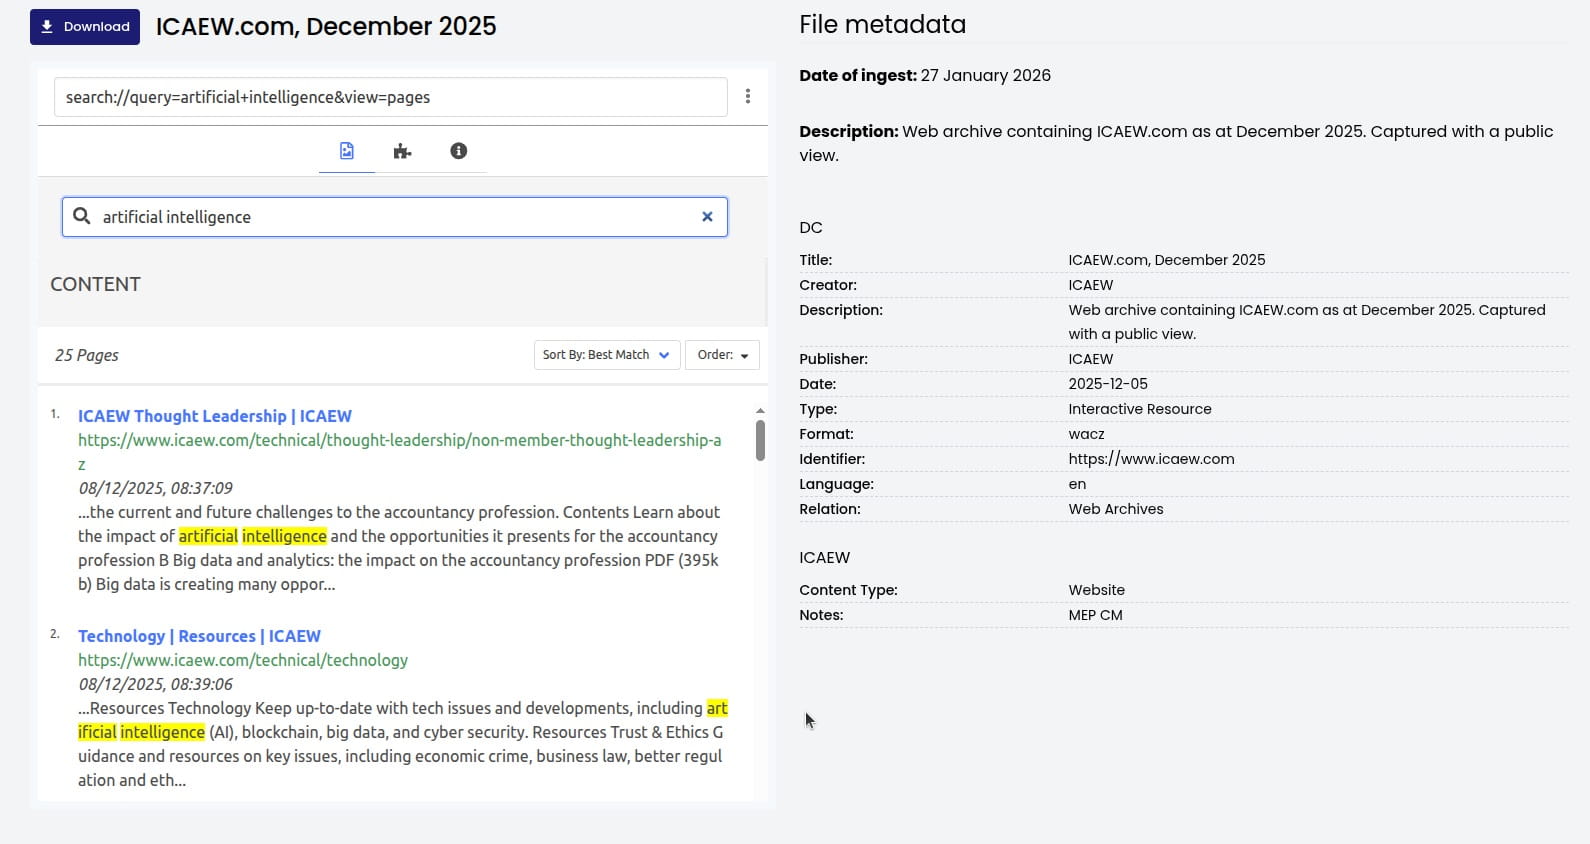The height and width of the screenshot is (844, 1590).
Task: Click the ICAEW metadata section label
Action: 824,558
